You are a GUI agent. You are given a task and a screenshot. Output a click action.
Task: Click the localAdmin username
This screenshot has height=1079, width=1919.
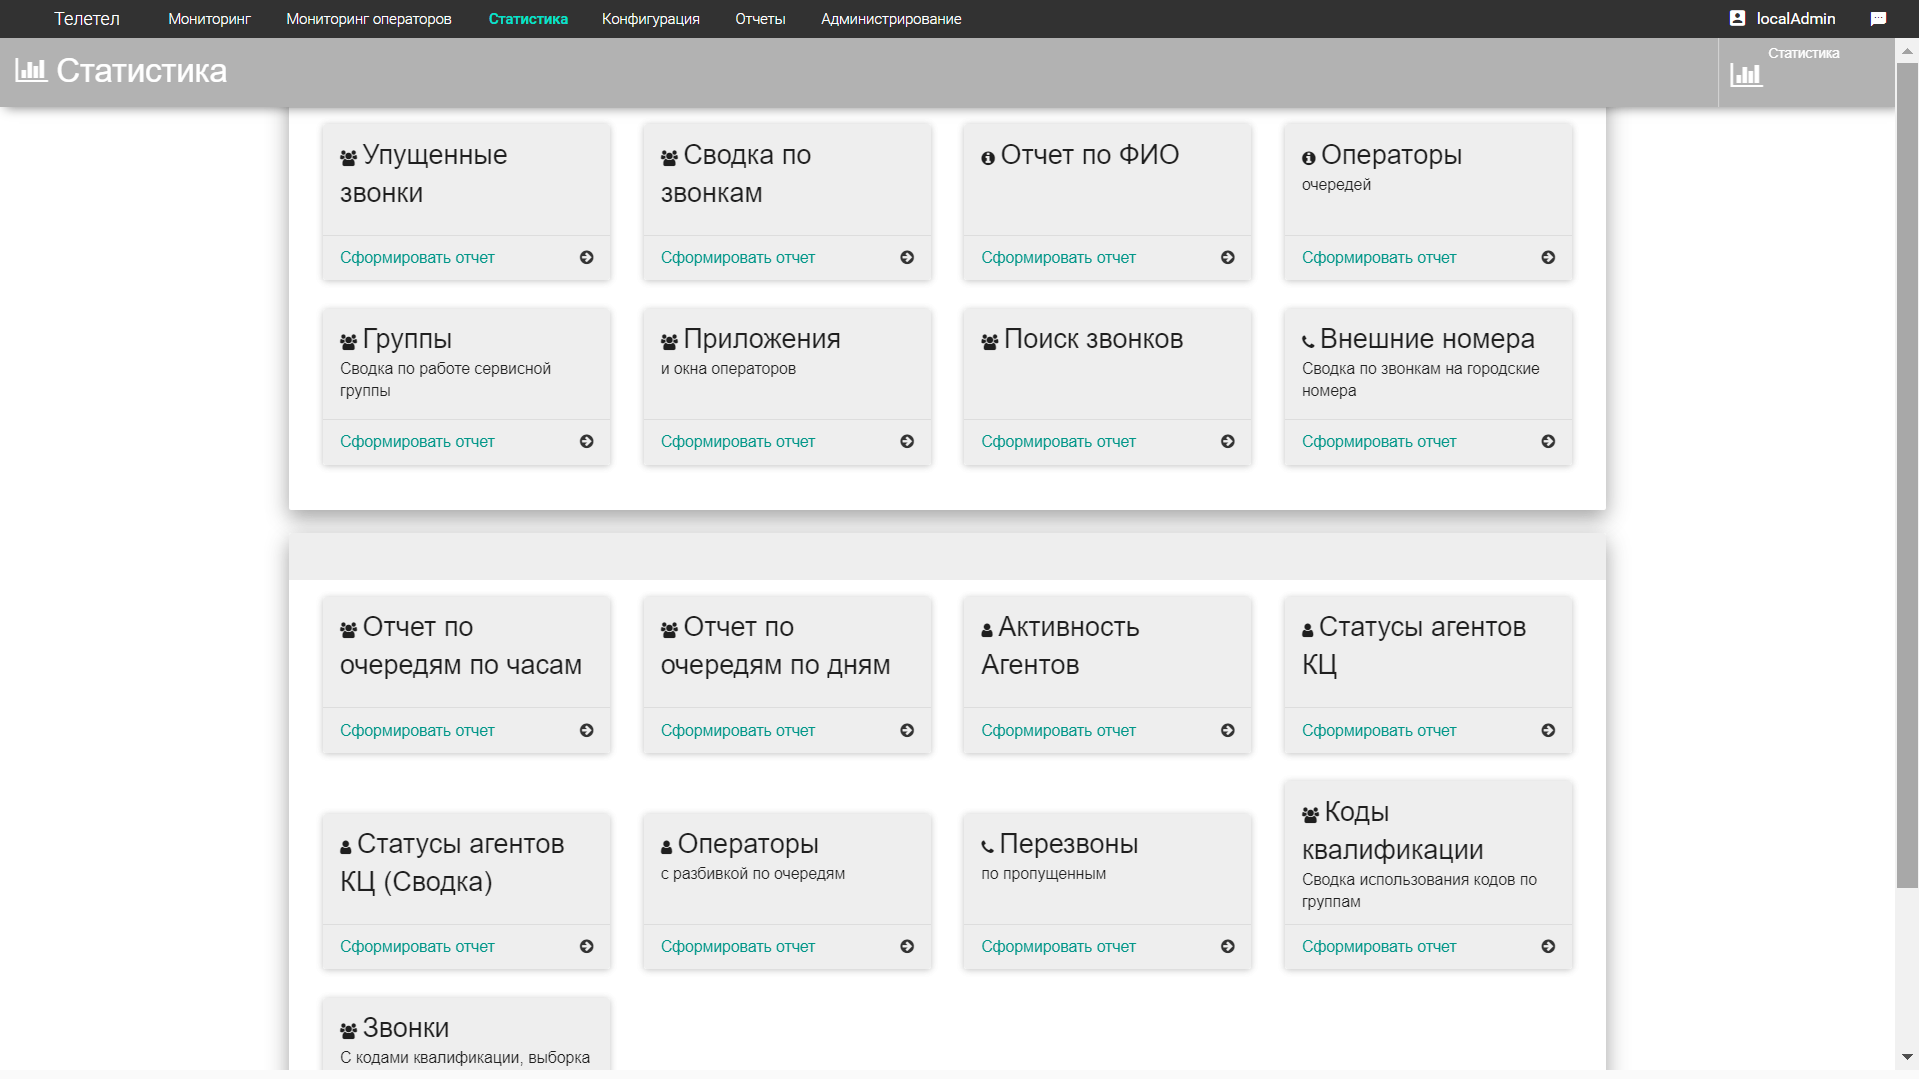click(x=1796, y=19)
